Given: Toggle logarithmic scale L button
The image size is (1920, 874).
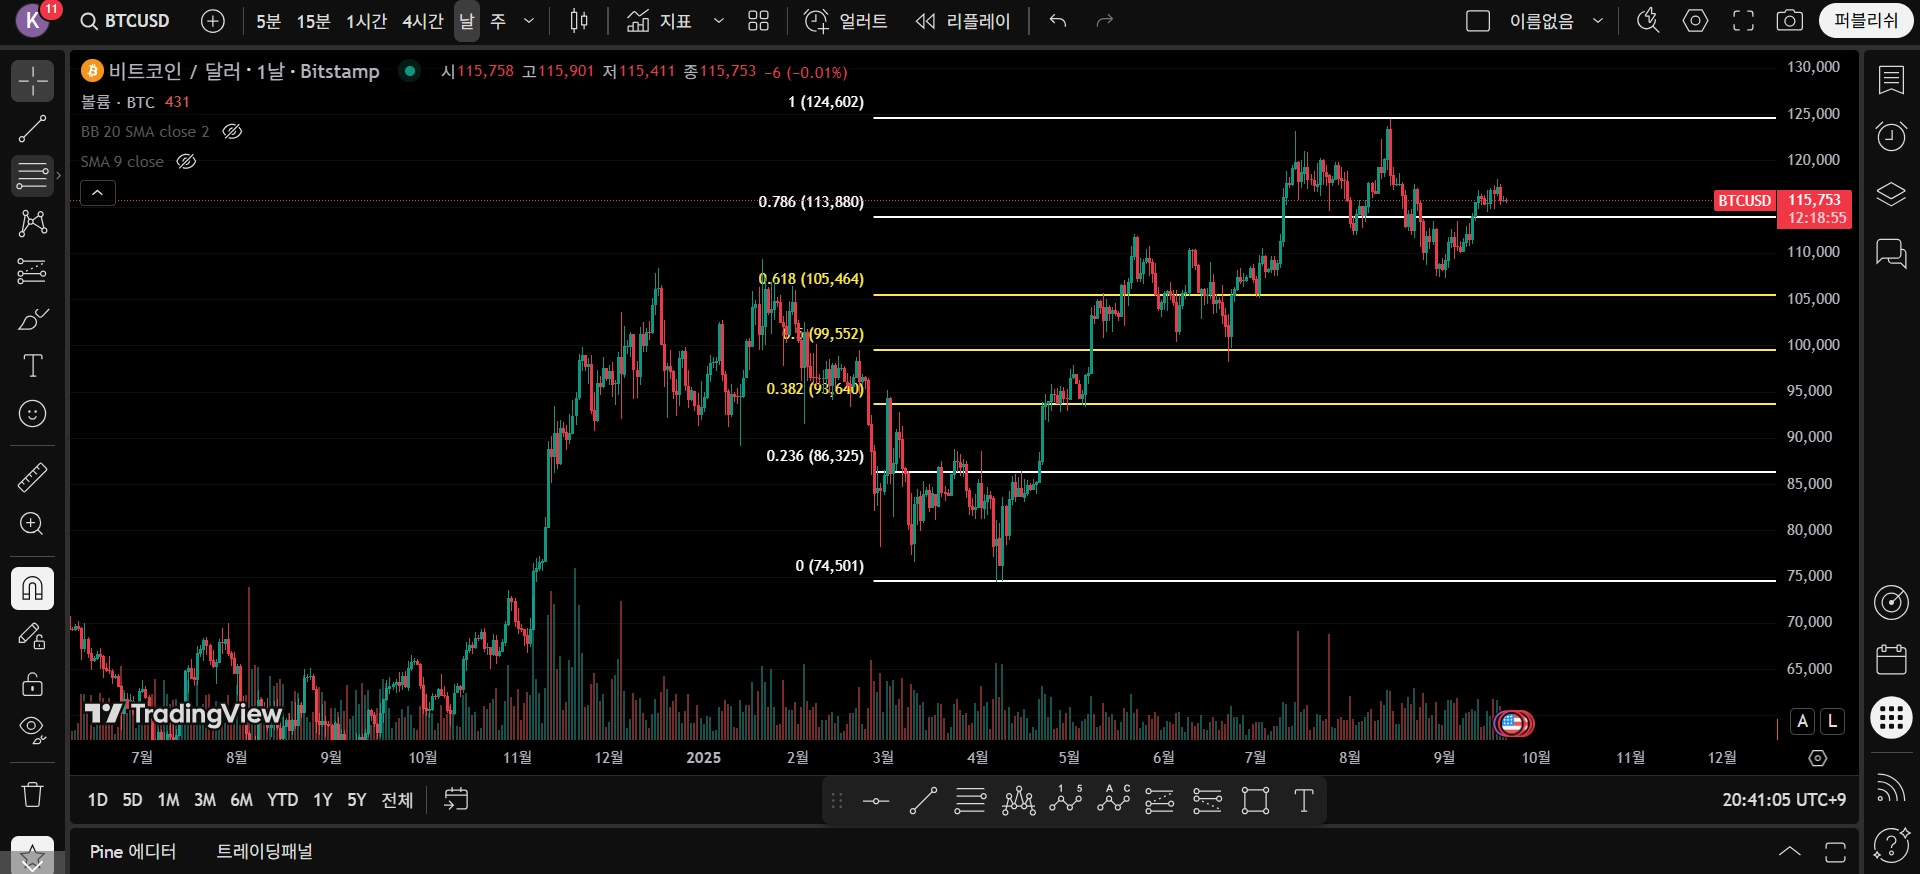Looking at the screenshot, I should tap(1832, 721).
